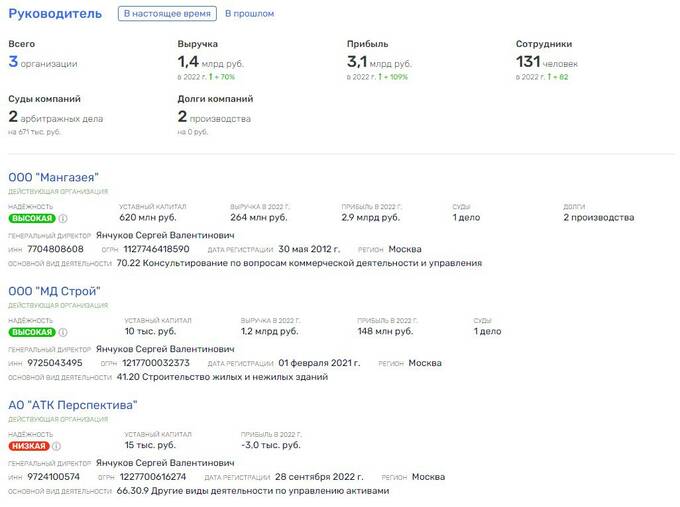Image resolution: width=680 pixels, height=507 pixels.
Task: Click ИНН 9725043495 of МД Строй
Action: [56, 363]
